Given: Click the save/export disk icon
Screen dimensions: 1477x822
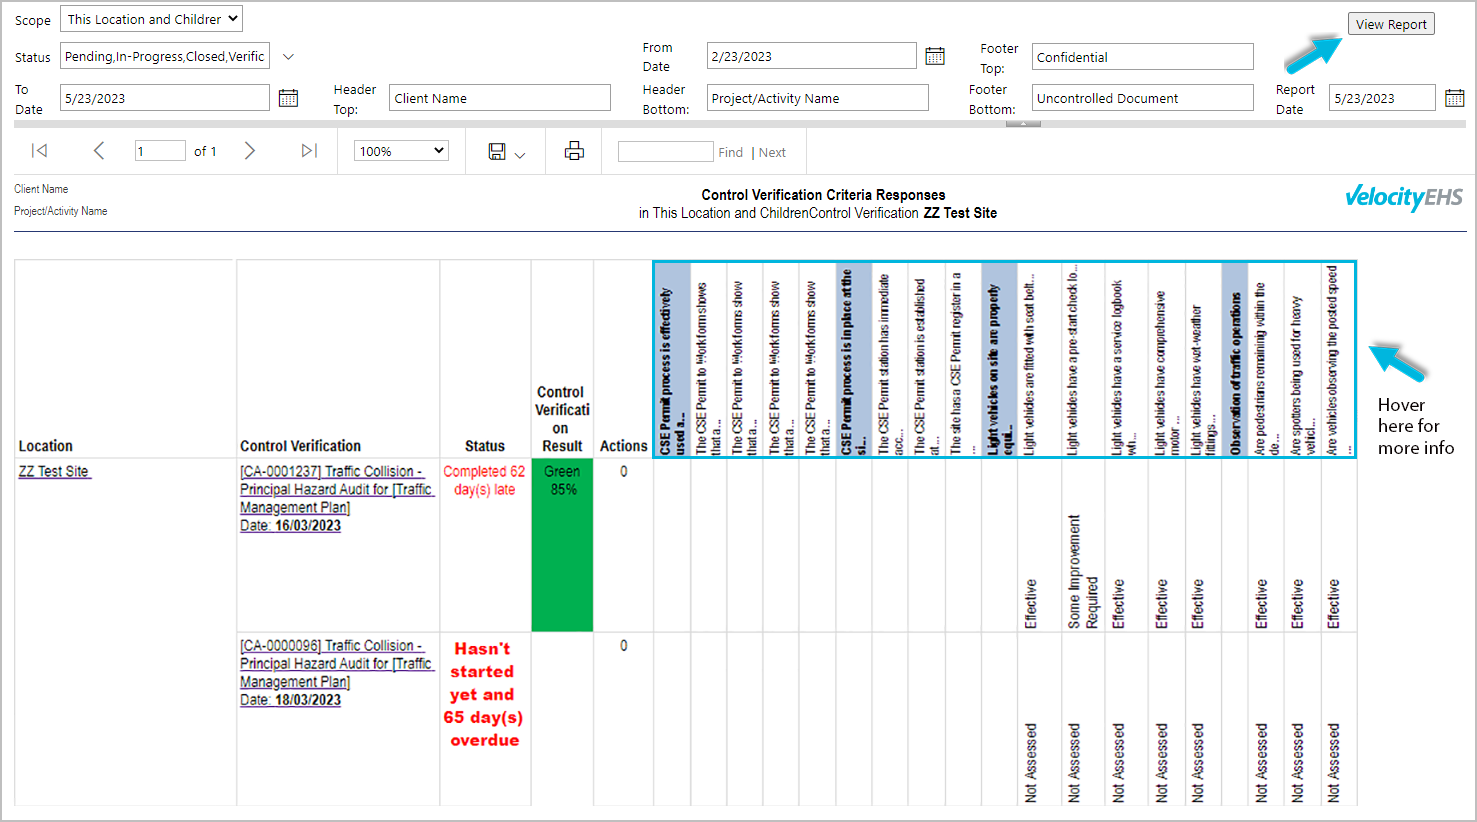Looking at the screenshot, I should (497, 151).
